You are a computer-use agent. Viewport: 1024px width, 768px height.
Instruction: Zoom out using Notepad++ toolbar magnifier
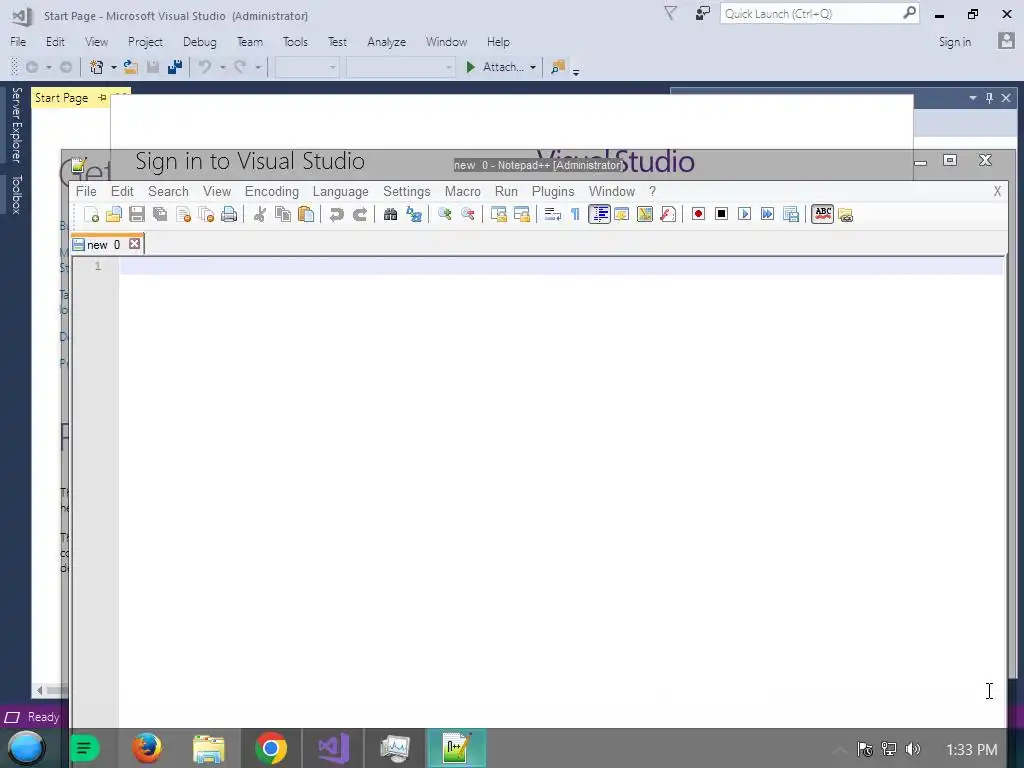(468, 214)
